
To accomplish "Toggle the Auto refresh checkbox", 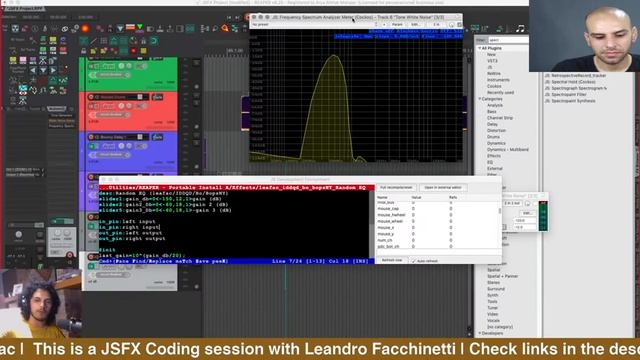I will [413, 260].
